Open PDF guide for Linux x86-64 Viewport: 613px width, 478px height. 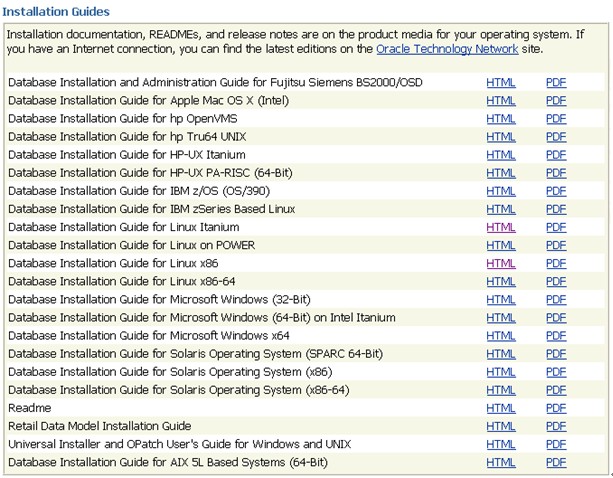(556, 281)
